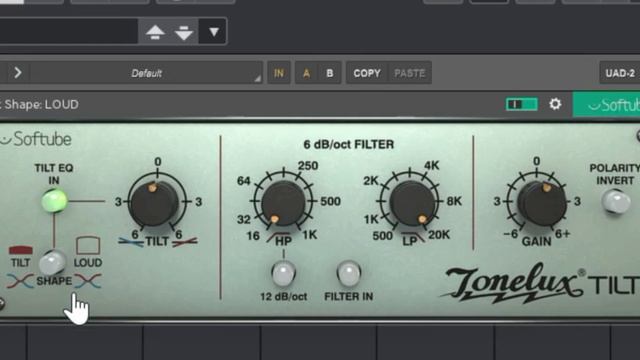The width and height of the screenshot is (640, 360).
Task: Click the UAD-2 button
Action: pyautogui.click(x=620, y=73)
